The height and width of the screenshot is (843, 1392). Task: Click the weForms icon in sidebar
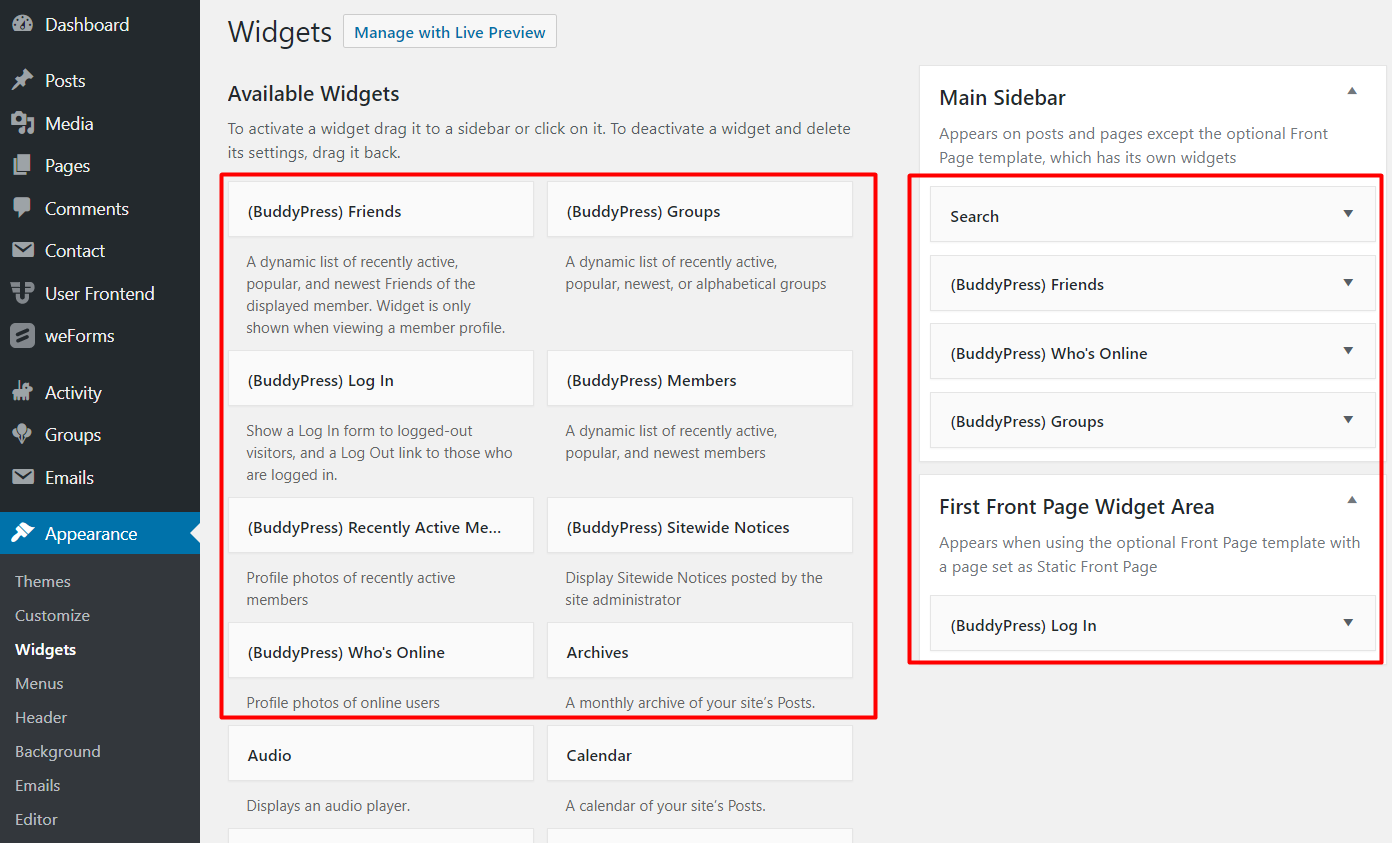pos(22,336)
